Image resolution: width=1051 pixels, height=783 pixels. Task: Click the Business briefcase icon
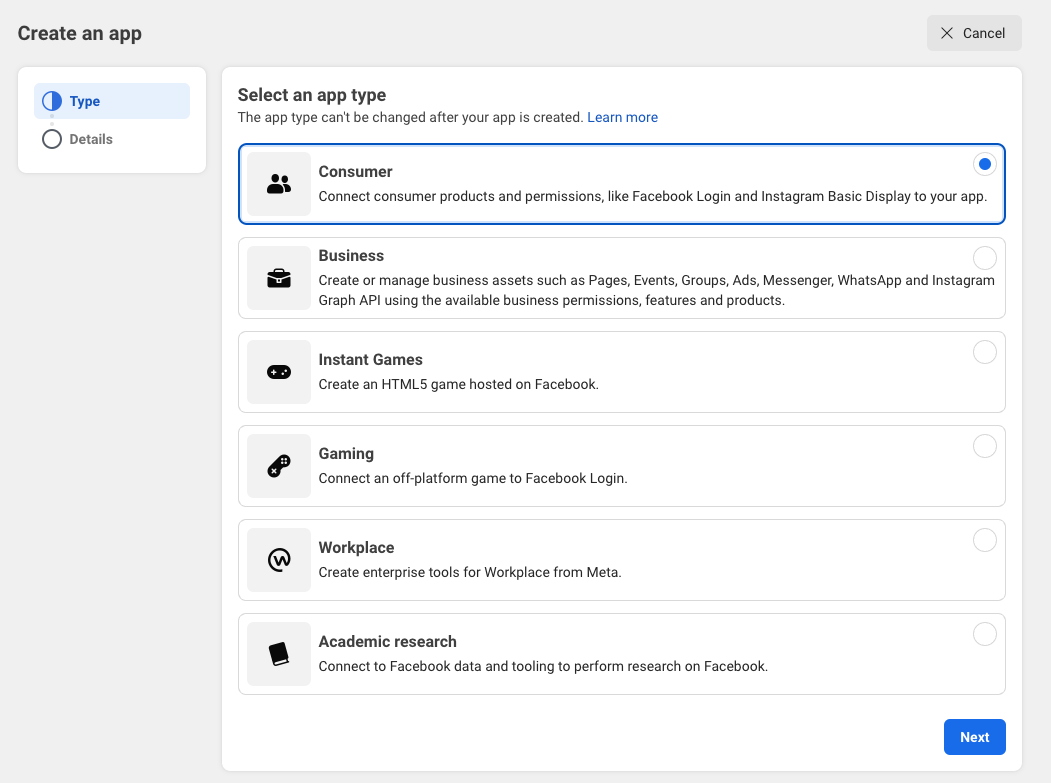[x=279, y=278]
